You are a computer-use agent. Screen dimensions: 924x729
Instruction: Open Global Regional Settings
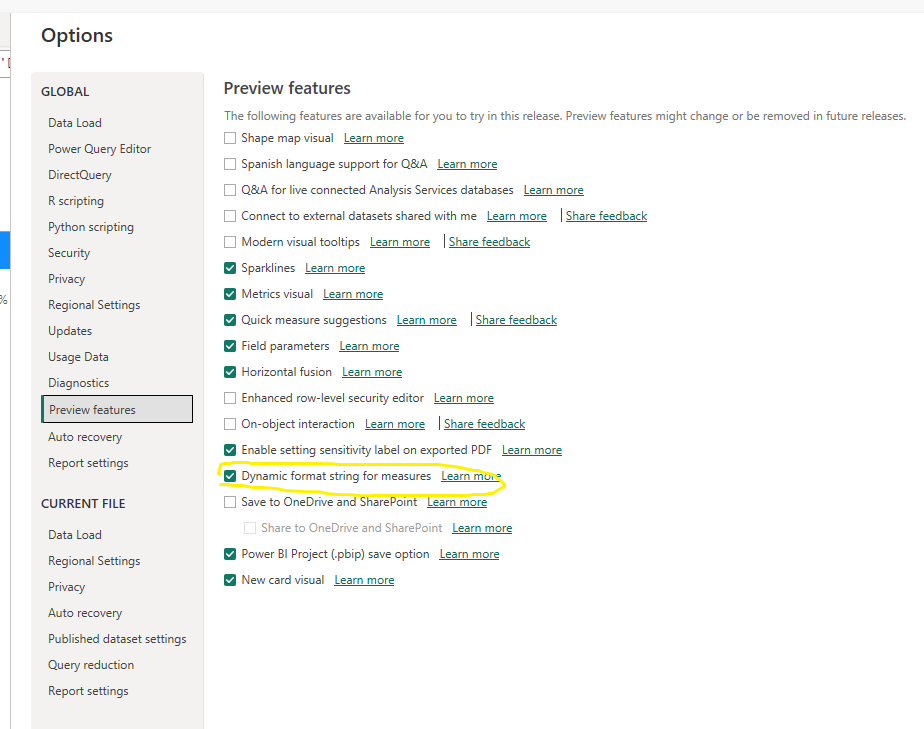94,305
